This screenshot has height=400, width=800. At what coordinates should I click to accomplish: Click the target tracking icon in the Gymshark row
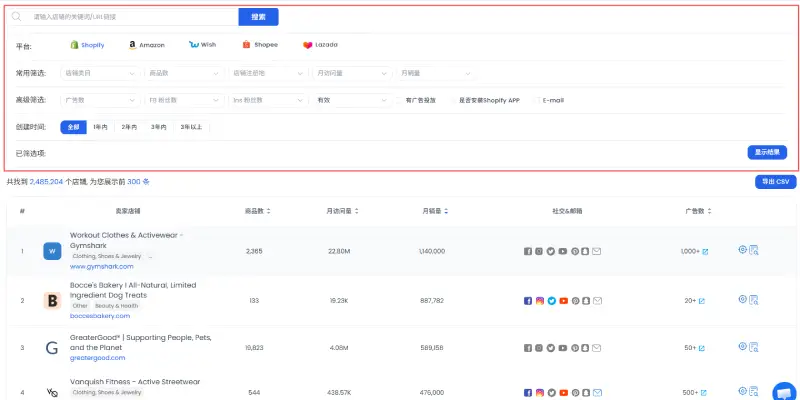click(742, 249)
